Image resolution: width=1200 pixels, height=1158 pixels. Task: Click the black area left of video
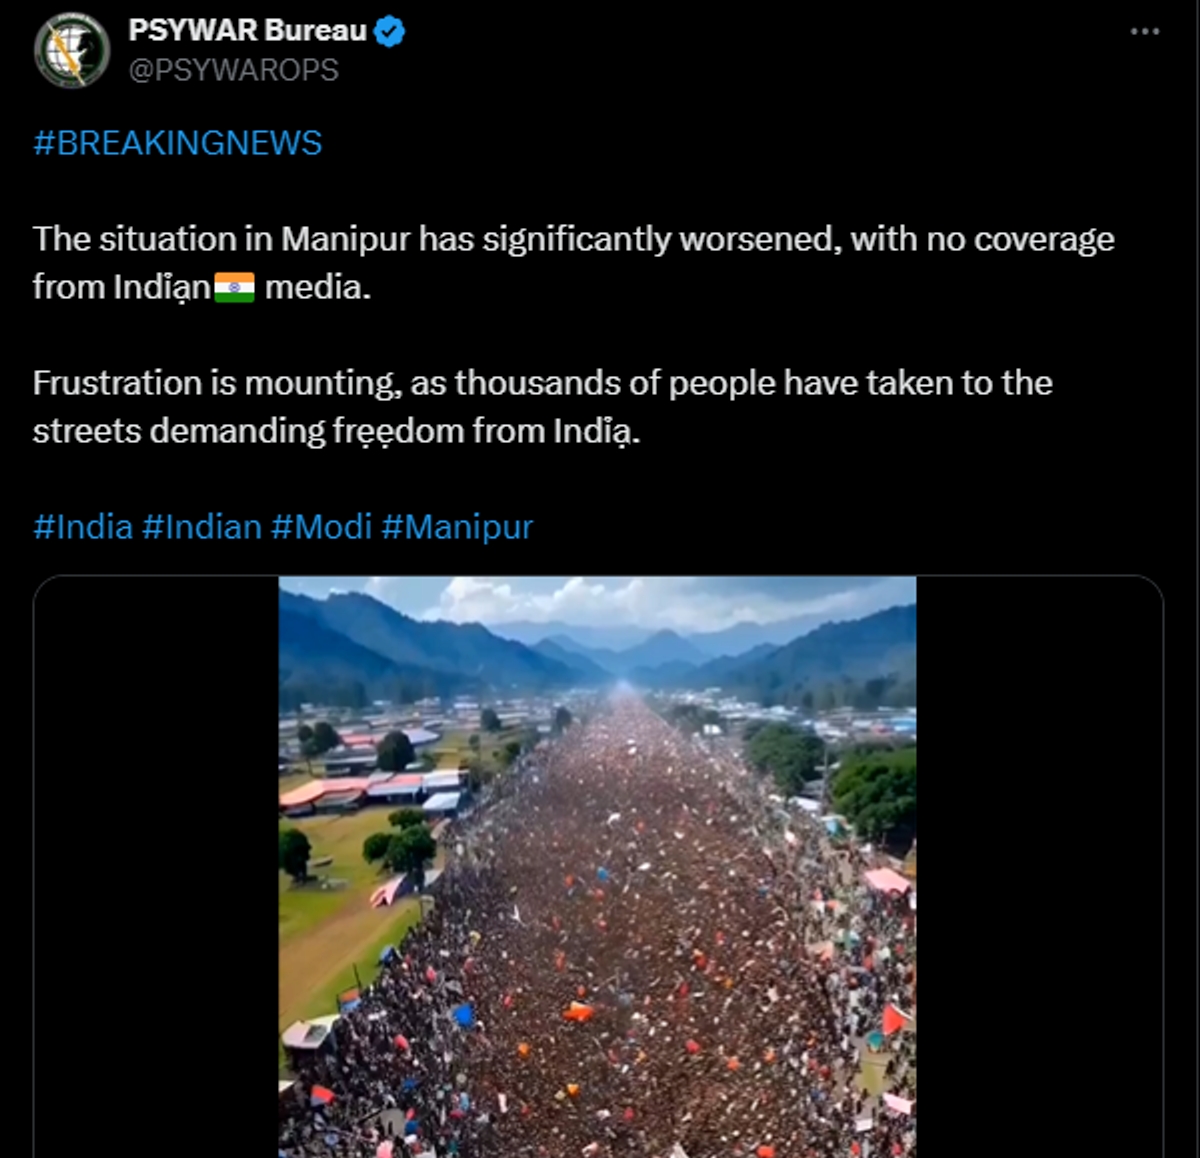point(156,866)
